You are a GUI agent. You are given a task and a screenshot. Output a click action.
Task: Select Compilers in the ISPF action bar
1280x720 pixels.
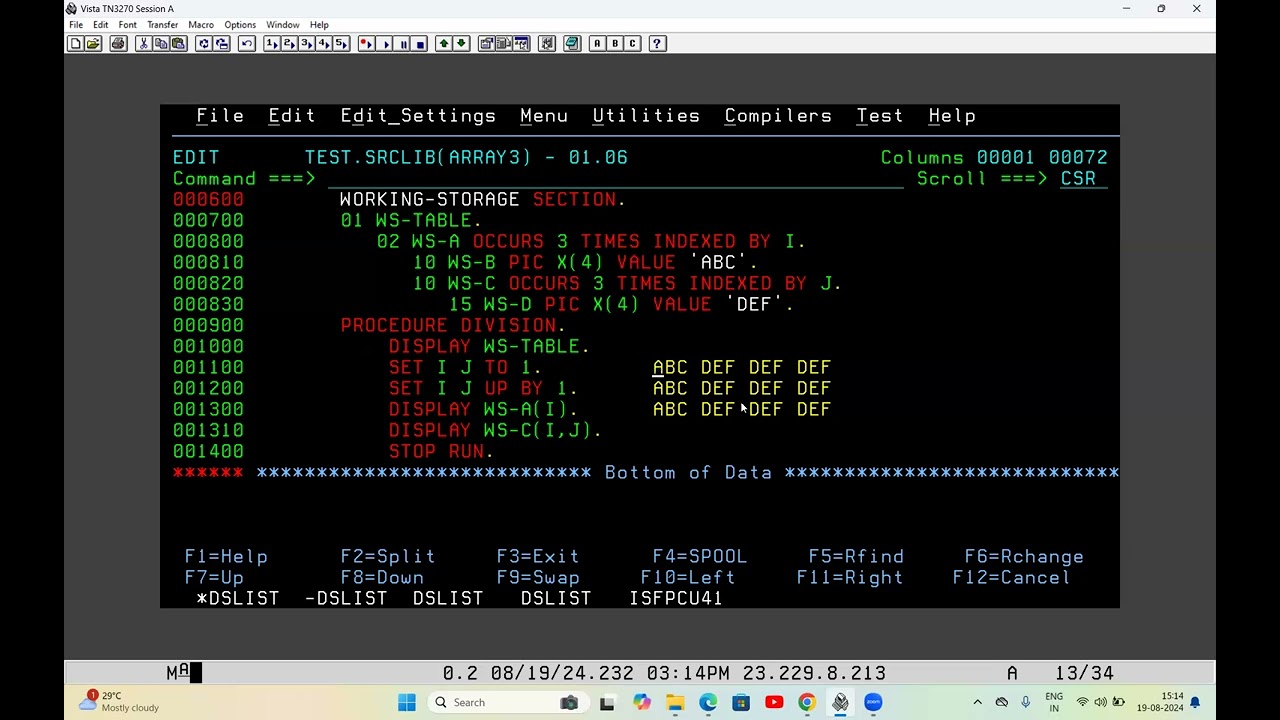(778, 116)
